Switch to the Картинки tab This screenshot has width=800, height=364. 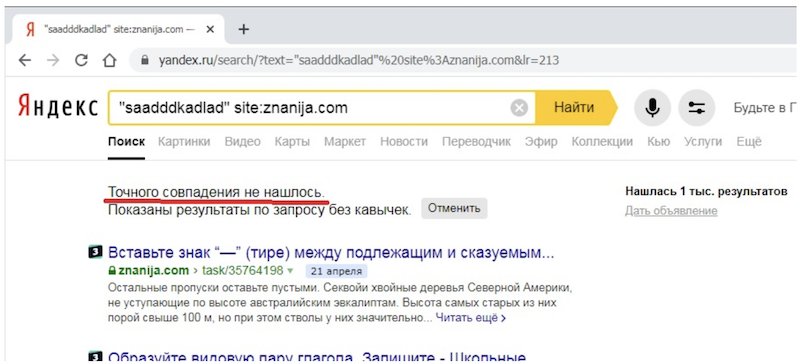coord(184,141)
